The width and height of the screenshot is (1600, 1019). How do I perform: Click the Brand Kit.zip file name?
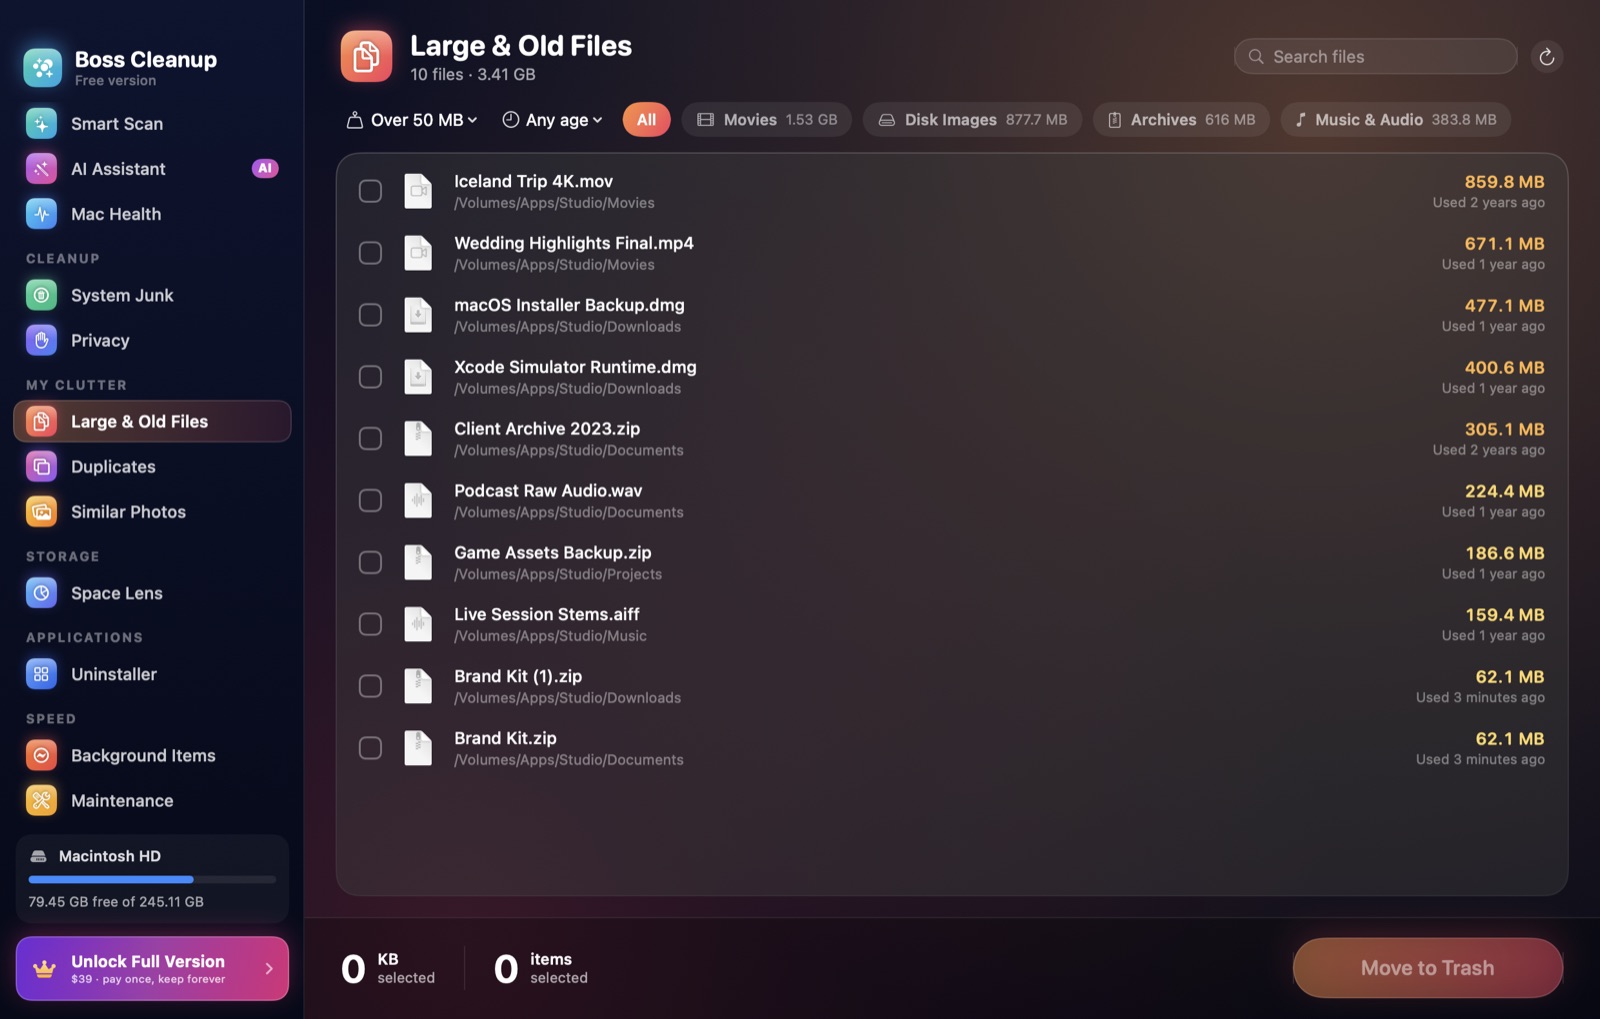pos(505,738)
